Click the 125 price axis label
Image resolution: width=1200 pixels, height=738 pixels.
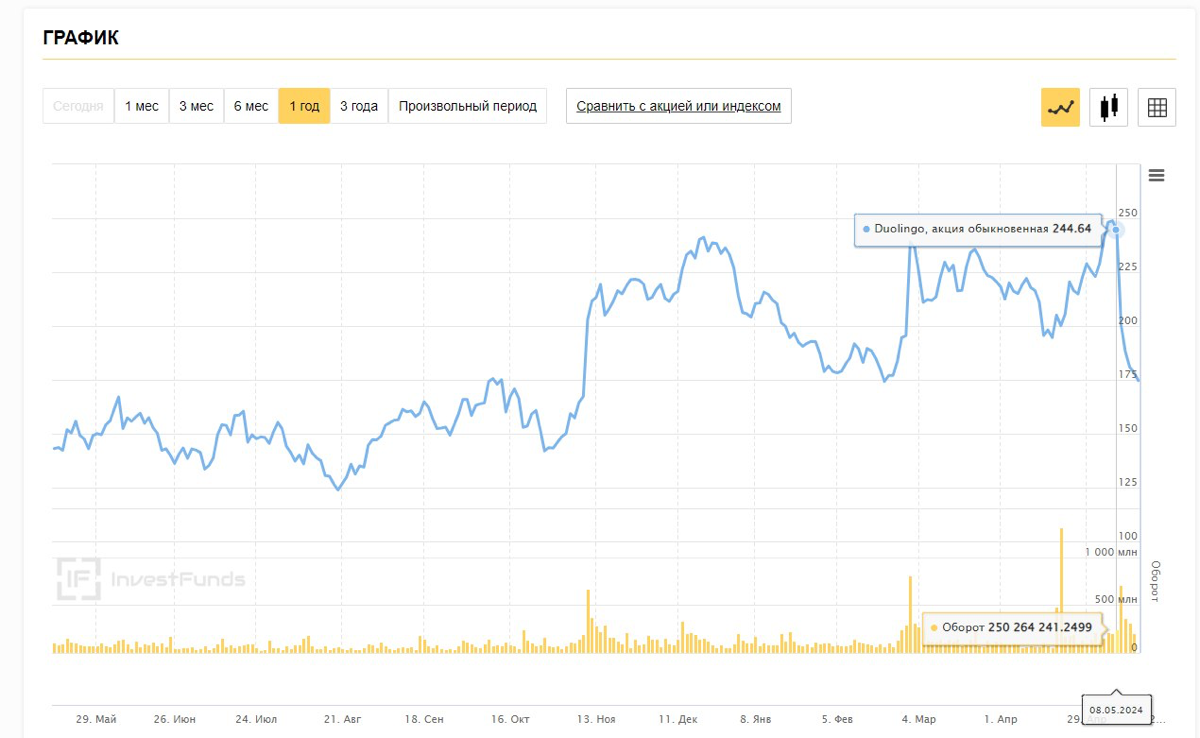click(x=1128, y=483)
